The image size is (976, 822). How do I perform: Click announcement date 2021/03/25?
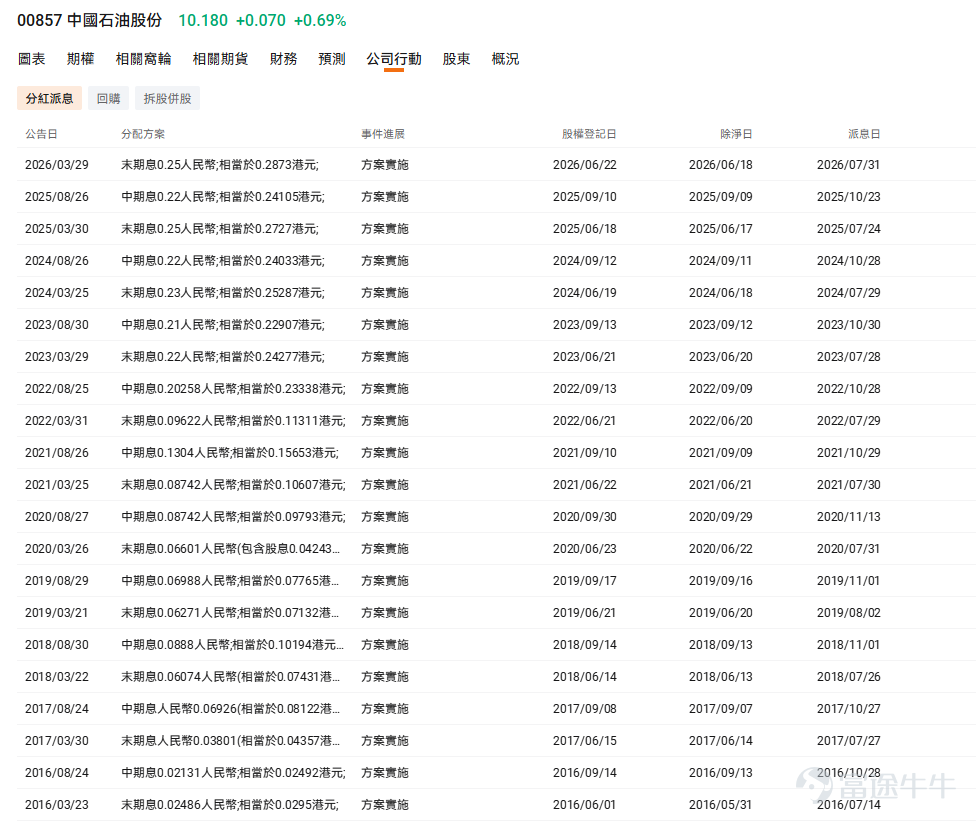pyautogui.click(x=57, y=485)
